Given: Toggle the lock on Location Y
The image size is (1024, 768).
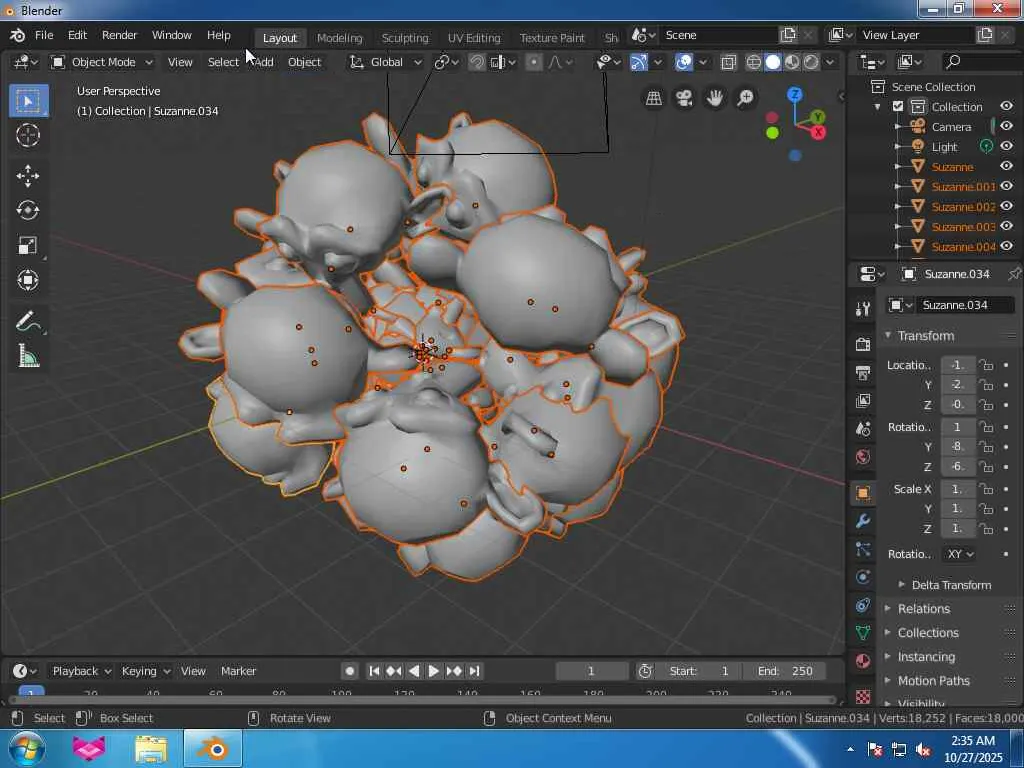Looking at the screenshot, I should [x=986, y=385].
